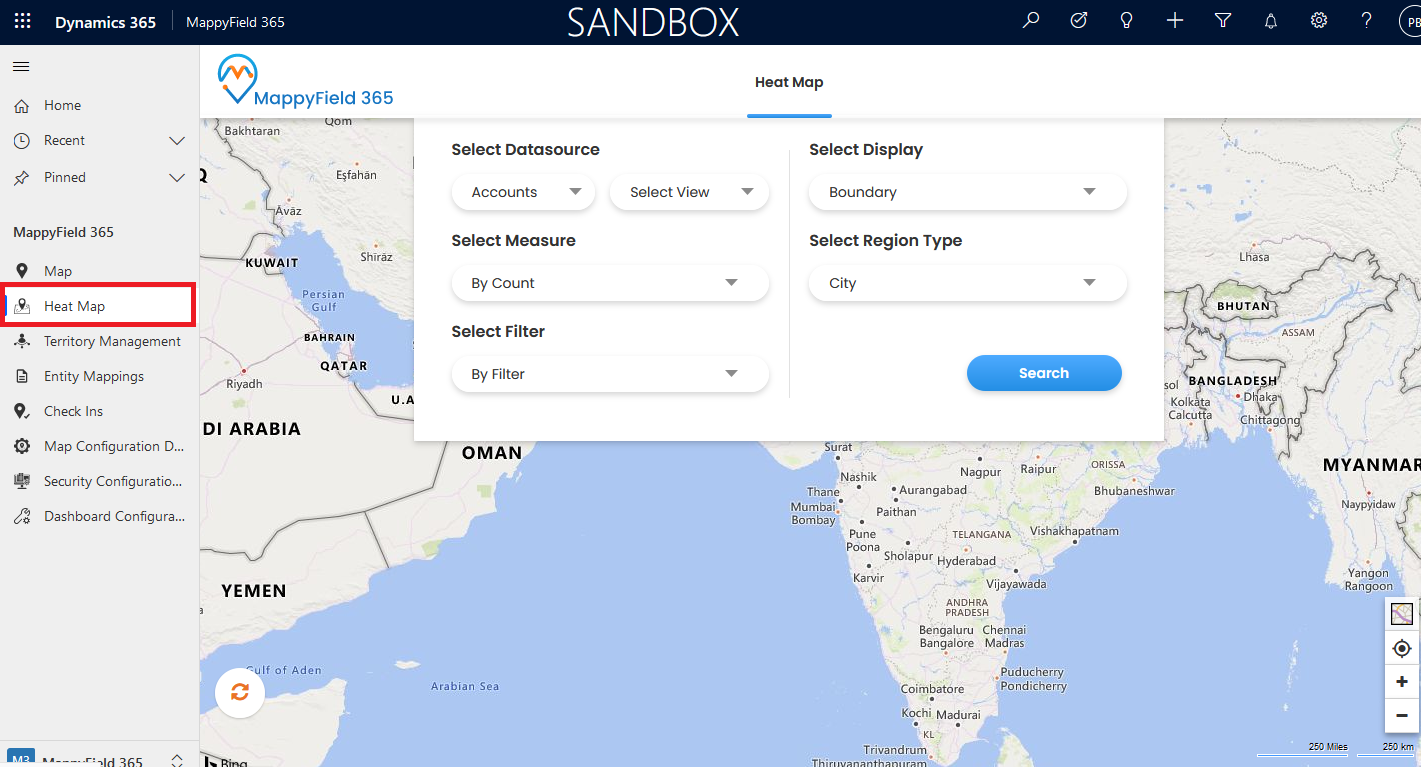1421x767 pixels.
Task: Click the Map pin icon in sidebar
Action: (x=21, y=271)
